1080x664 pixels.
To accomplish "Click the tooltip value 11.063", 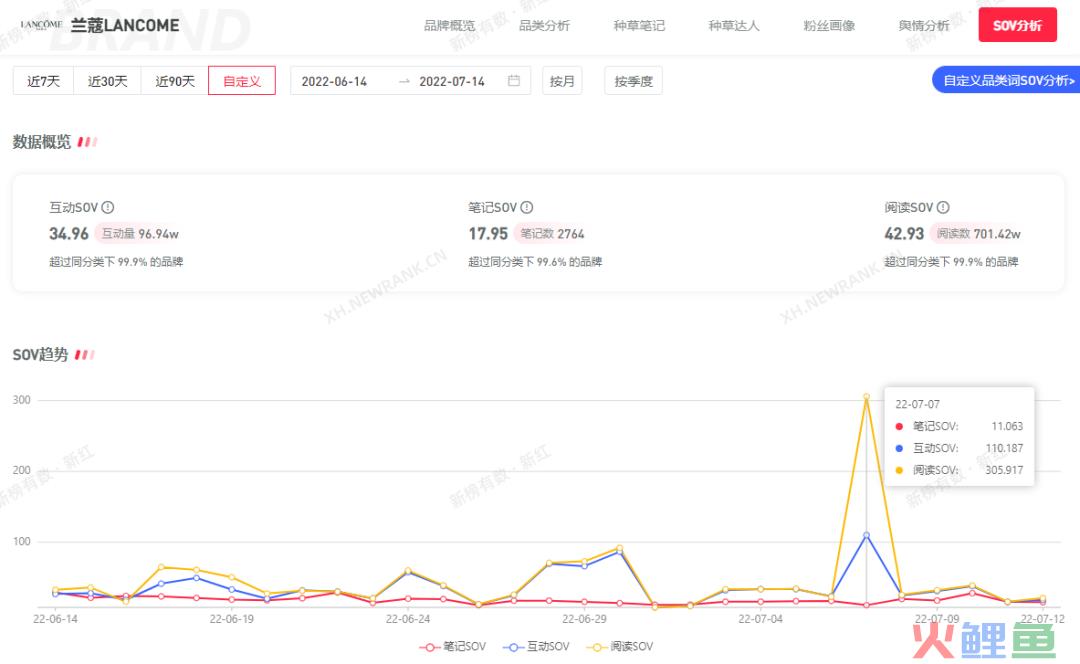I will coord(1007,426).
